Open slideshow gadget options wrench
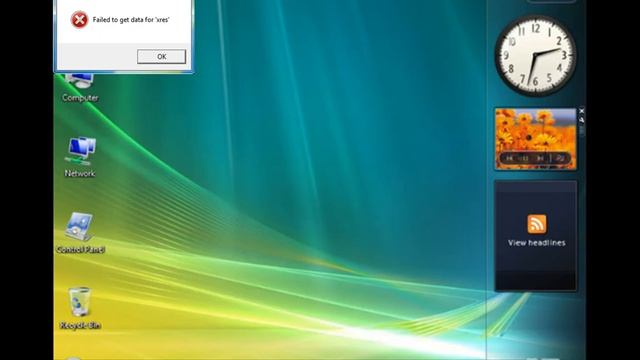 [582, 120]
